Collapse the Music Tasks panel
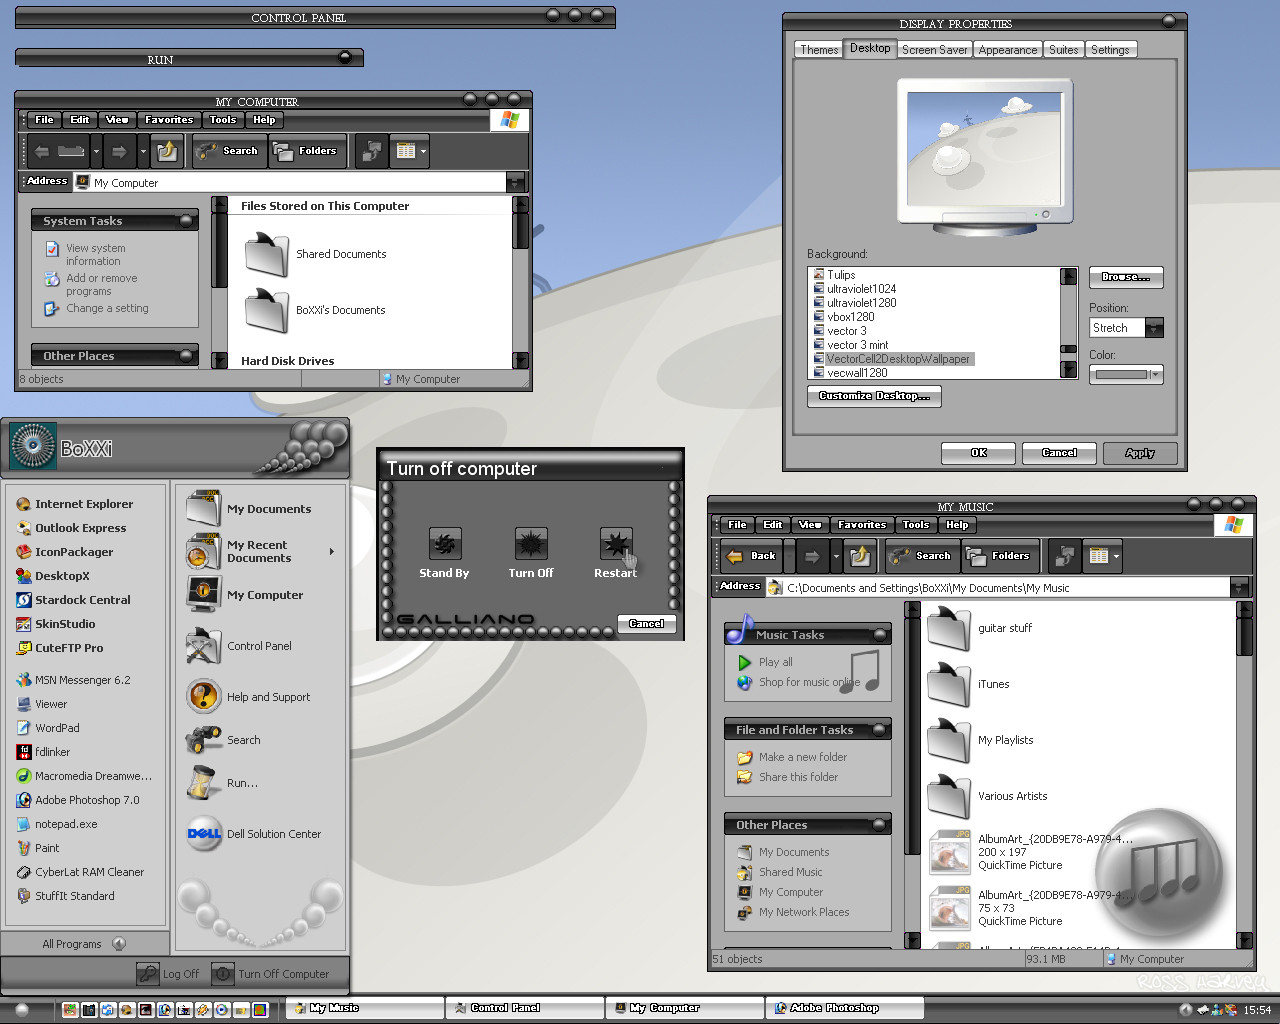Screen dimensions: 1280x1024 pos(880,635)
